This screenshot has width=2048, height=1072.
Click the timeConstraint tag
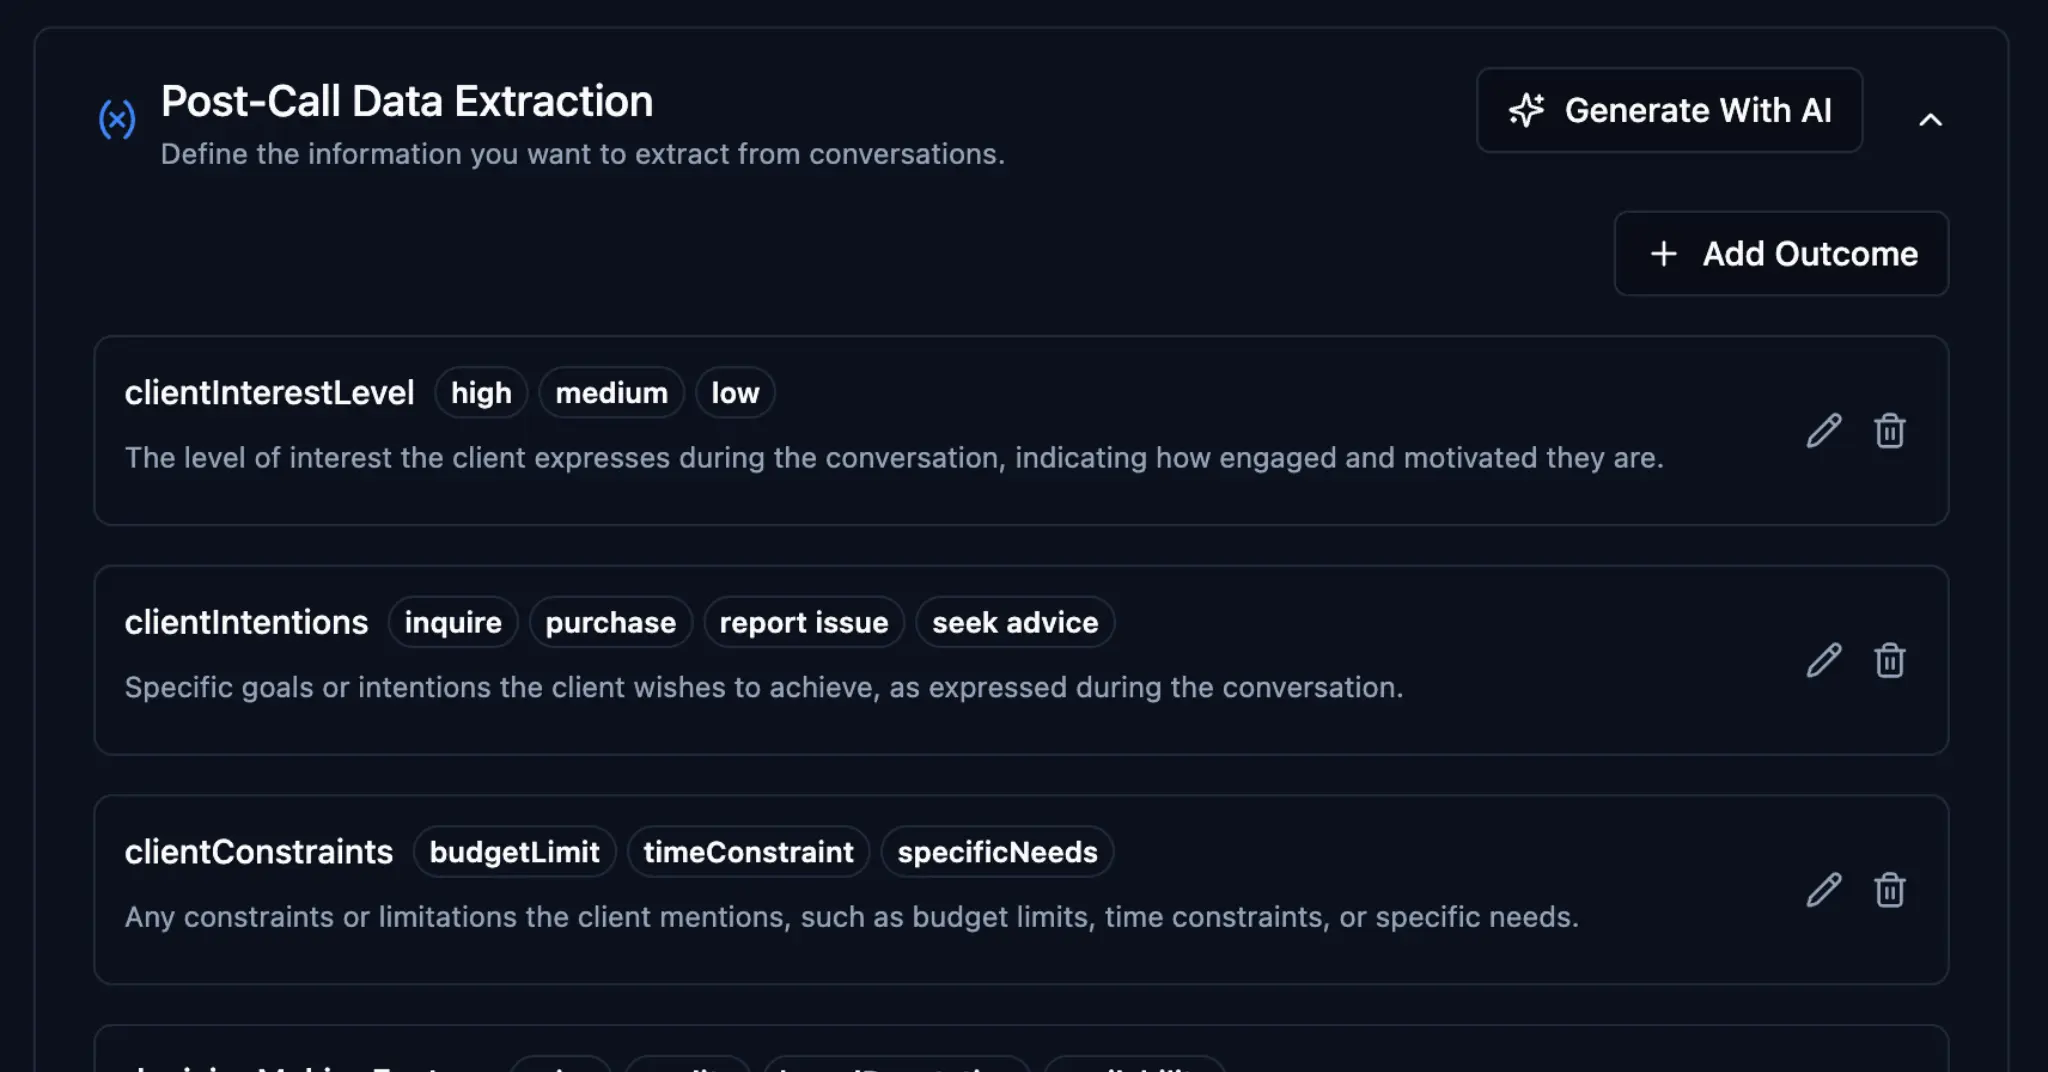748,852
